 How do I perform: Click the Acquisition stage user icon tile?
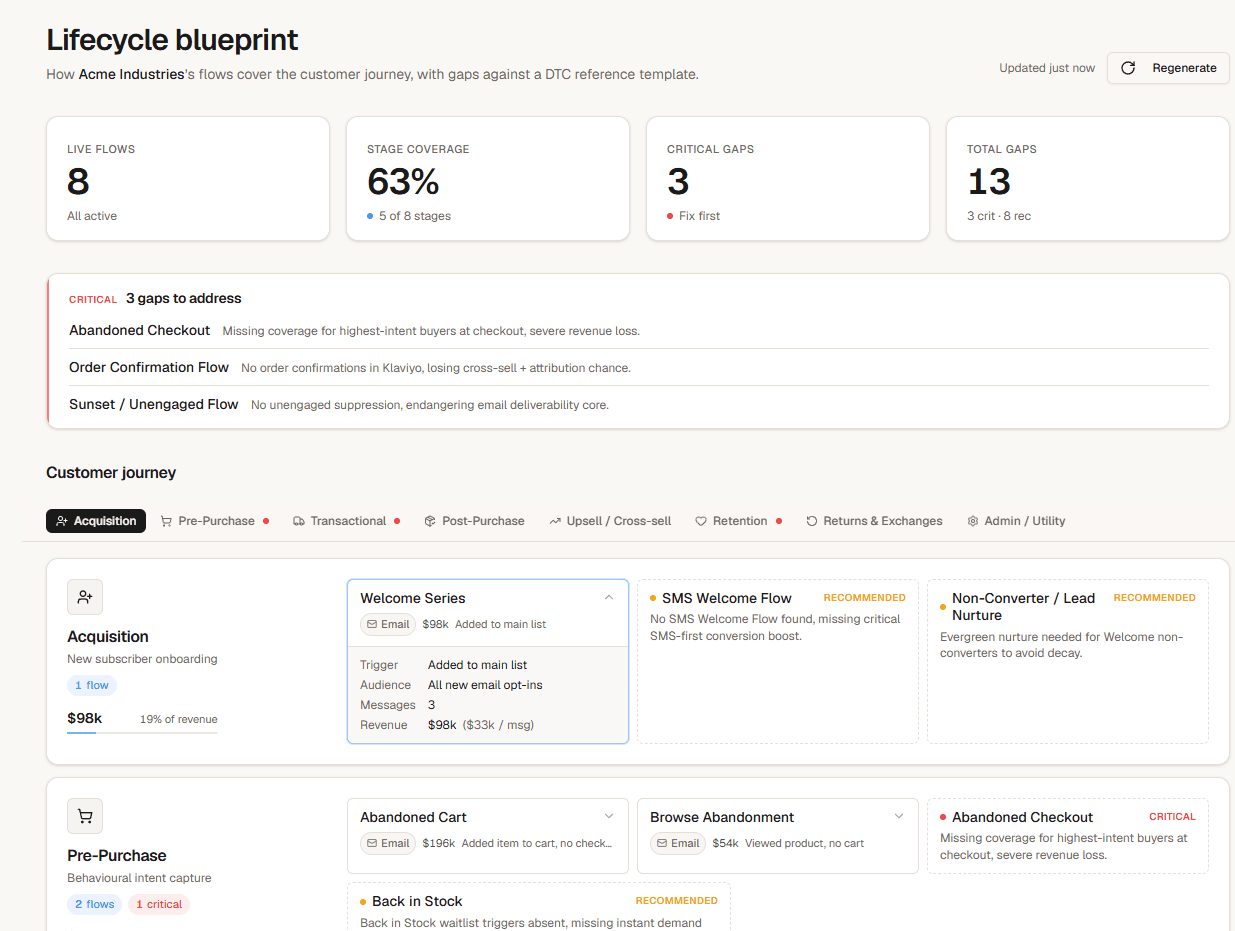85,597
